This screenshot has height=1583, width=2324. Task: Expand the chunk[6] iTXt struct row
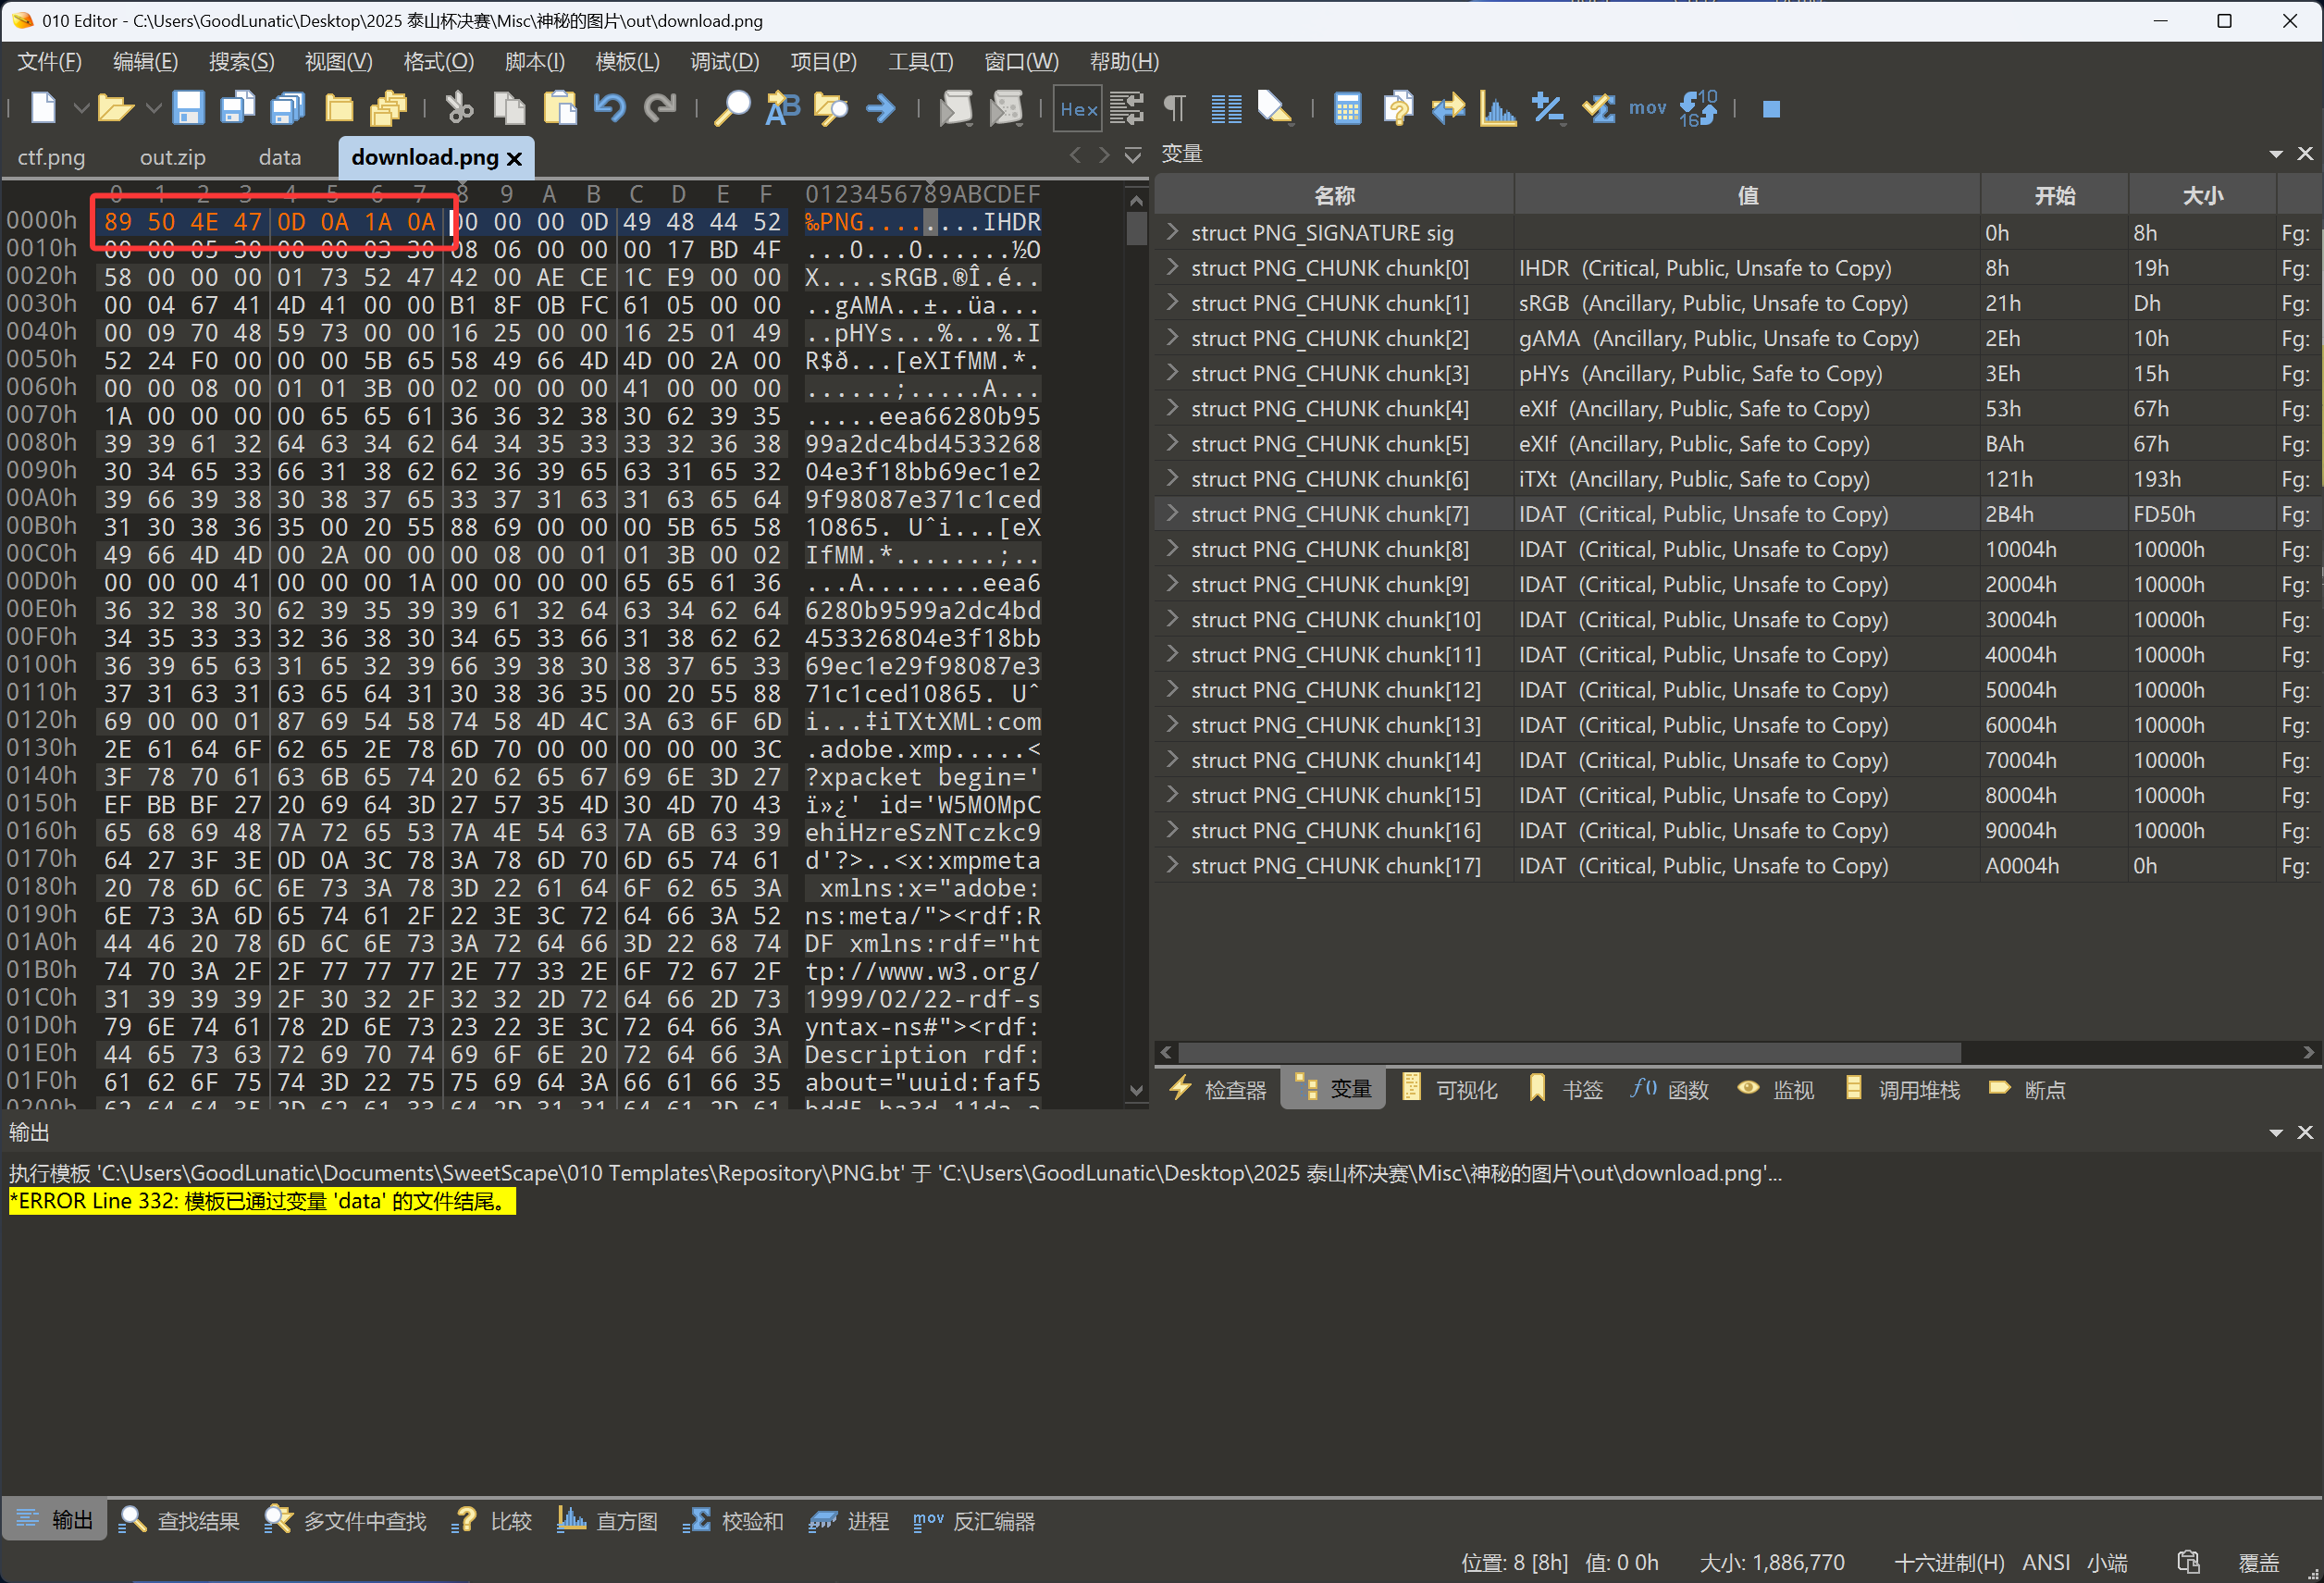coord(1172,478)
